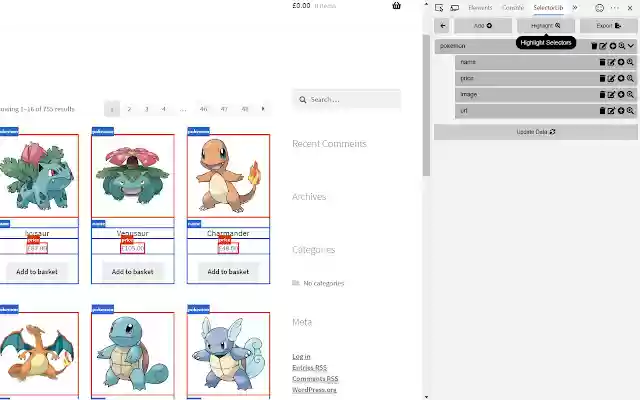Open the shopping basket icon
640x400 pixels.
pyautogui.click(x=396, y=5)
